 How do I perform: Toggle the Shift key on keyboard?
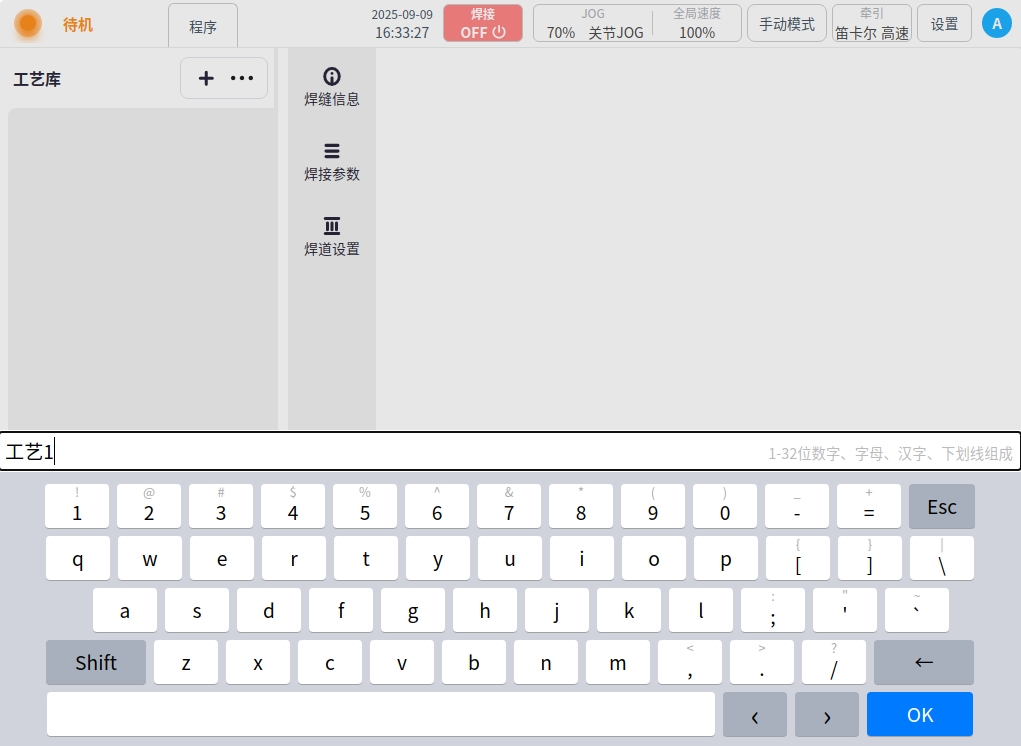(96, 662)
